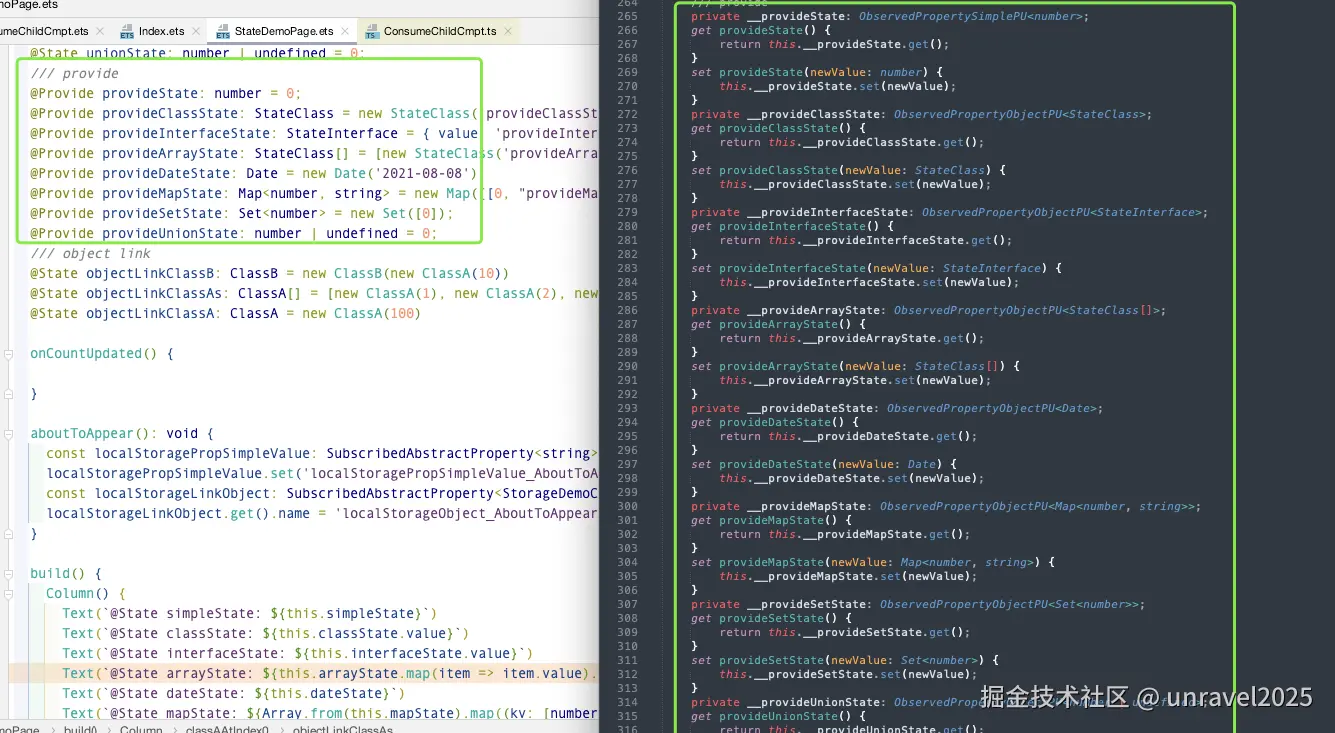Click the '/// provide' comment line

[74, 73]
